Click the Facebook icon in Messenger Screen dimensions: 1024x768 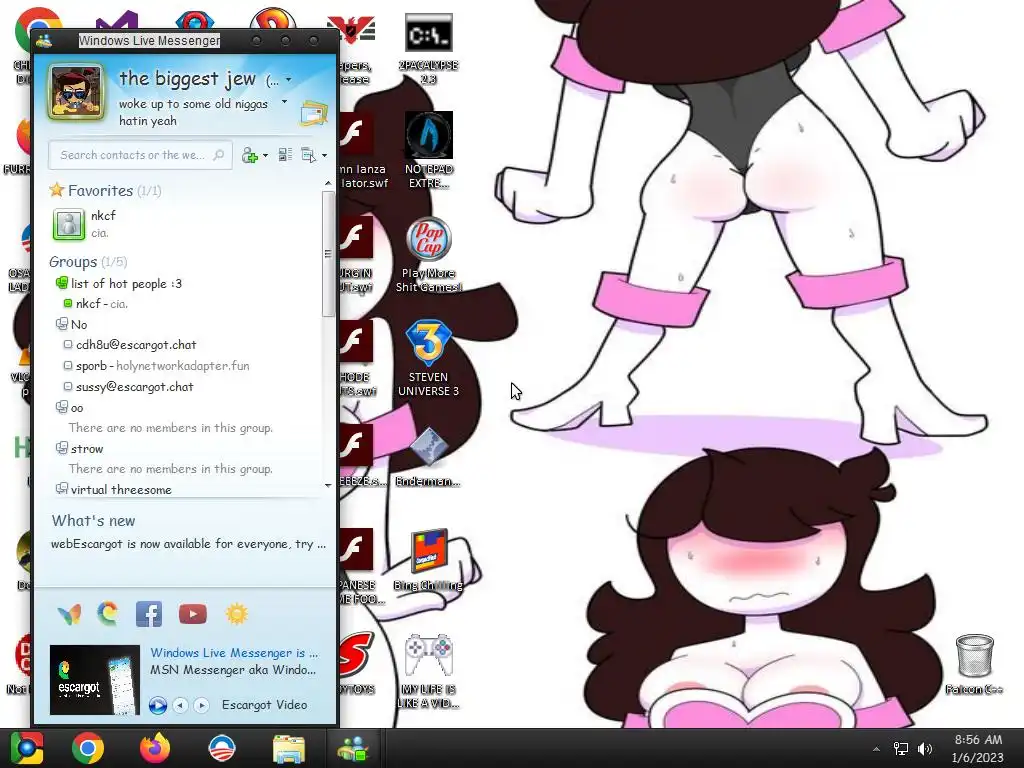coord(149,614)
